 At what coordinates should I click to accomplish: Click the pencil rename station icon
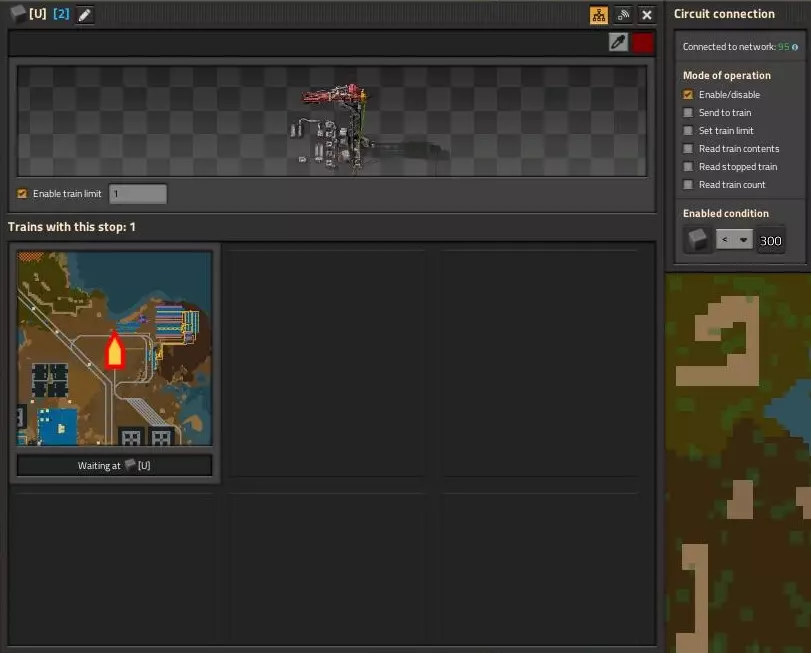click(85, 14)
